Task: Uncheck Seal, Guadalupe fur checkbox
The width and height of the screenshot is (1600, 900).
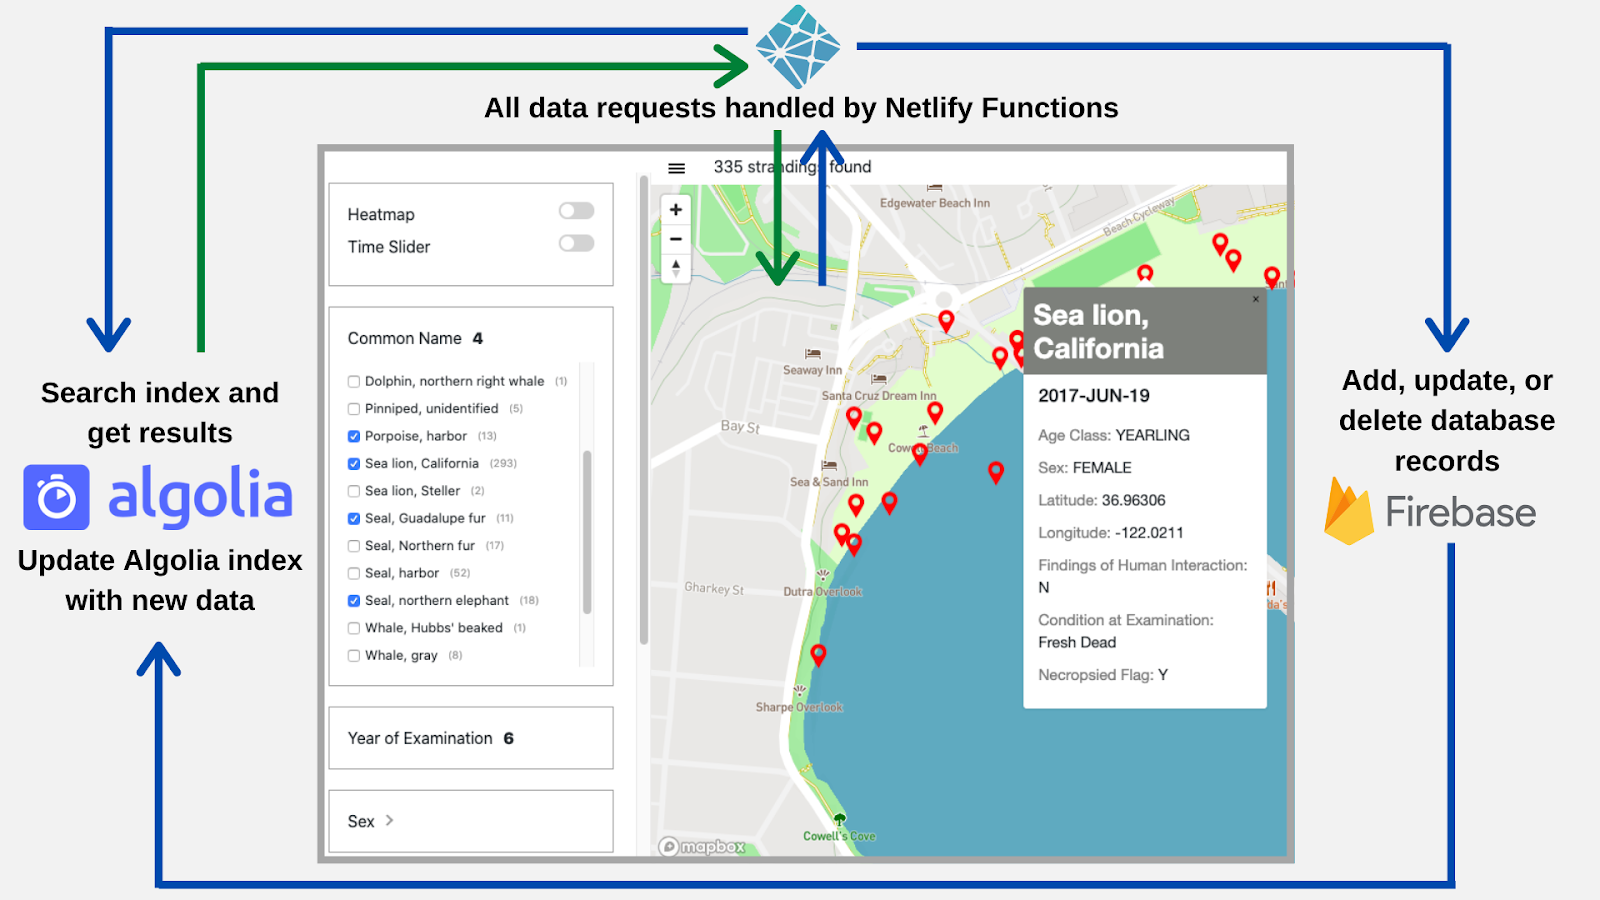Action: tap(354, 518)
